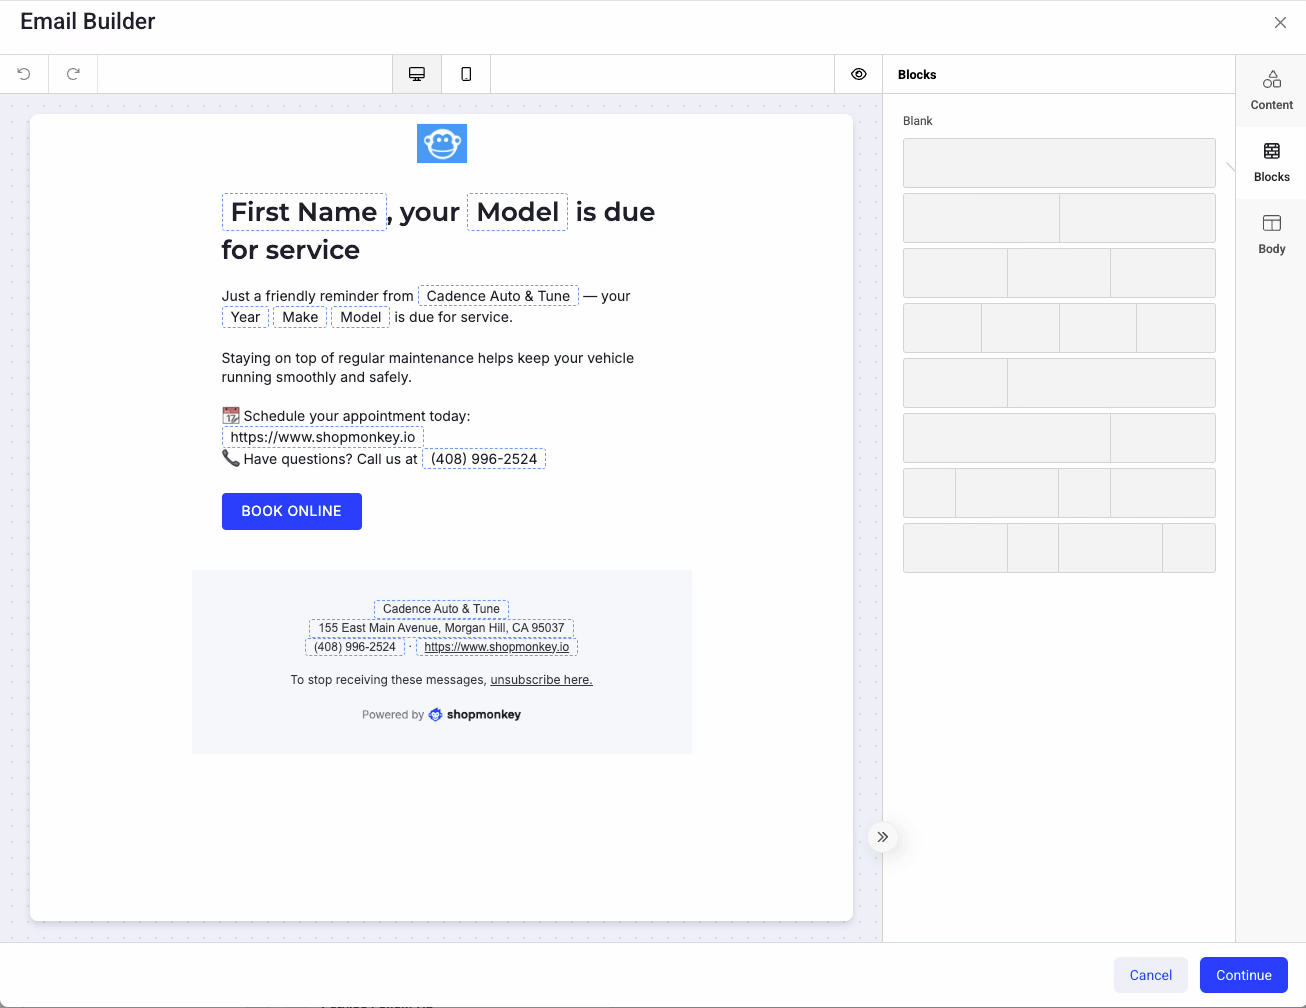Click the BOOK ONLINE button in email
This screenshot has width=1306, height=1008.
pyautogui.click(x=292, y=511)
